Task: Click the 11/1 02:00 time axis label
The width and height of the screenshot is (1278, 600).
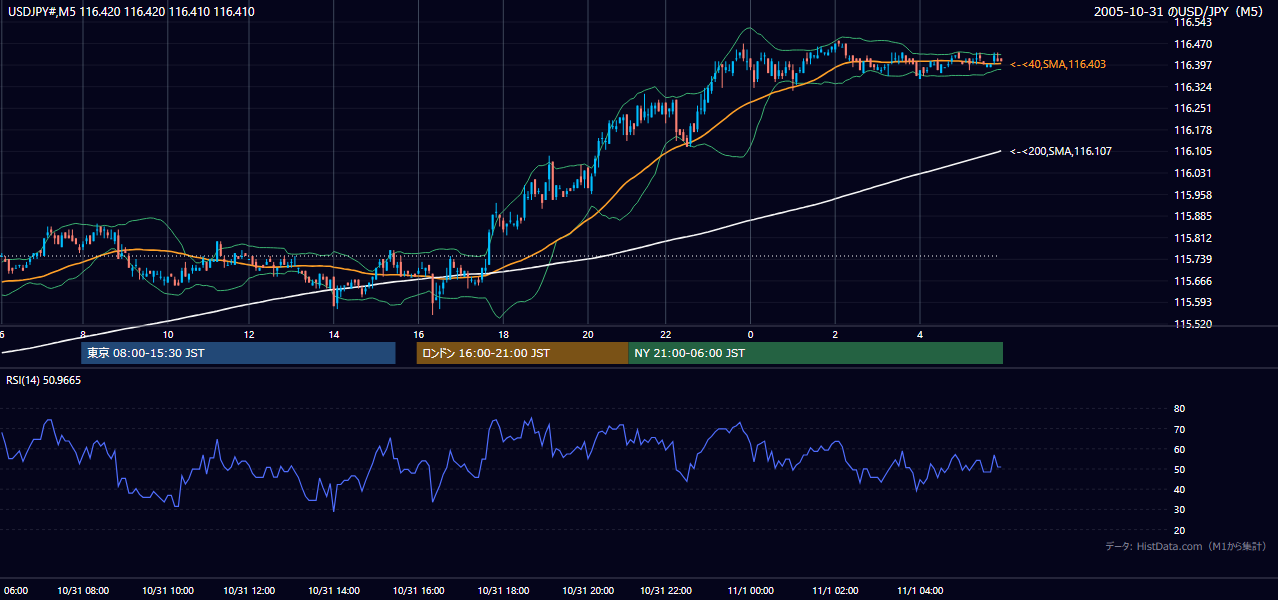Action: click(835, 590)
